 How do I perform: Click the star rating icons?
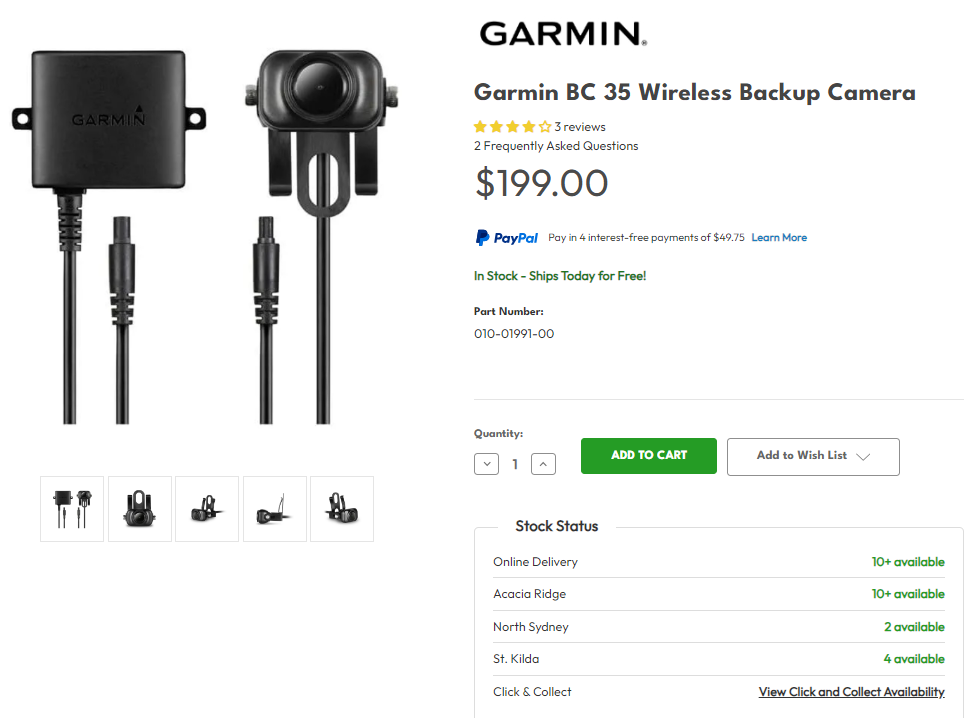pyautogui.click(x=512, y=127)
